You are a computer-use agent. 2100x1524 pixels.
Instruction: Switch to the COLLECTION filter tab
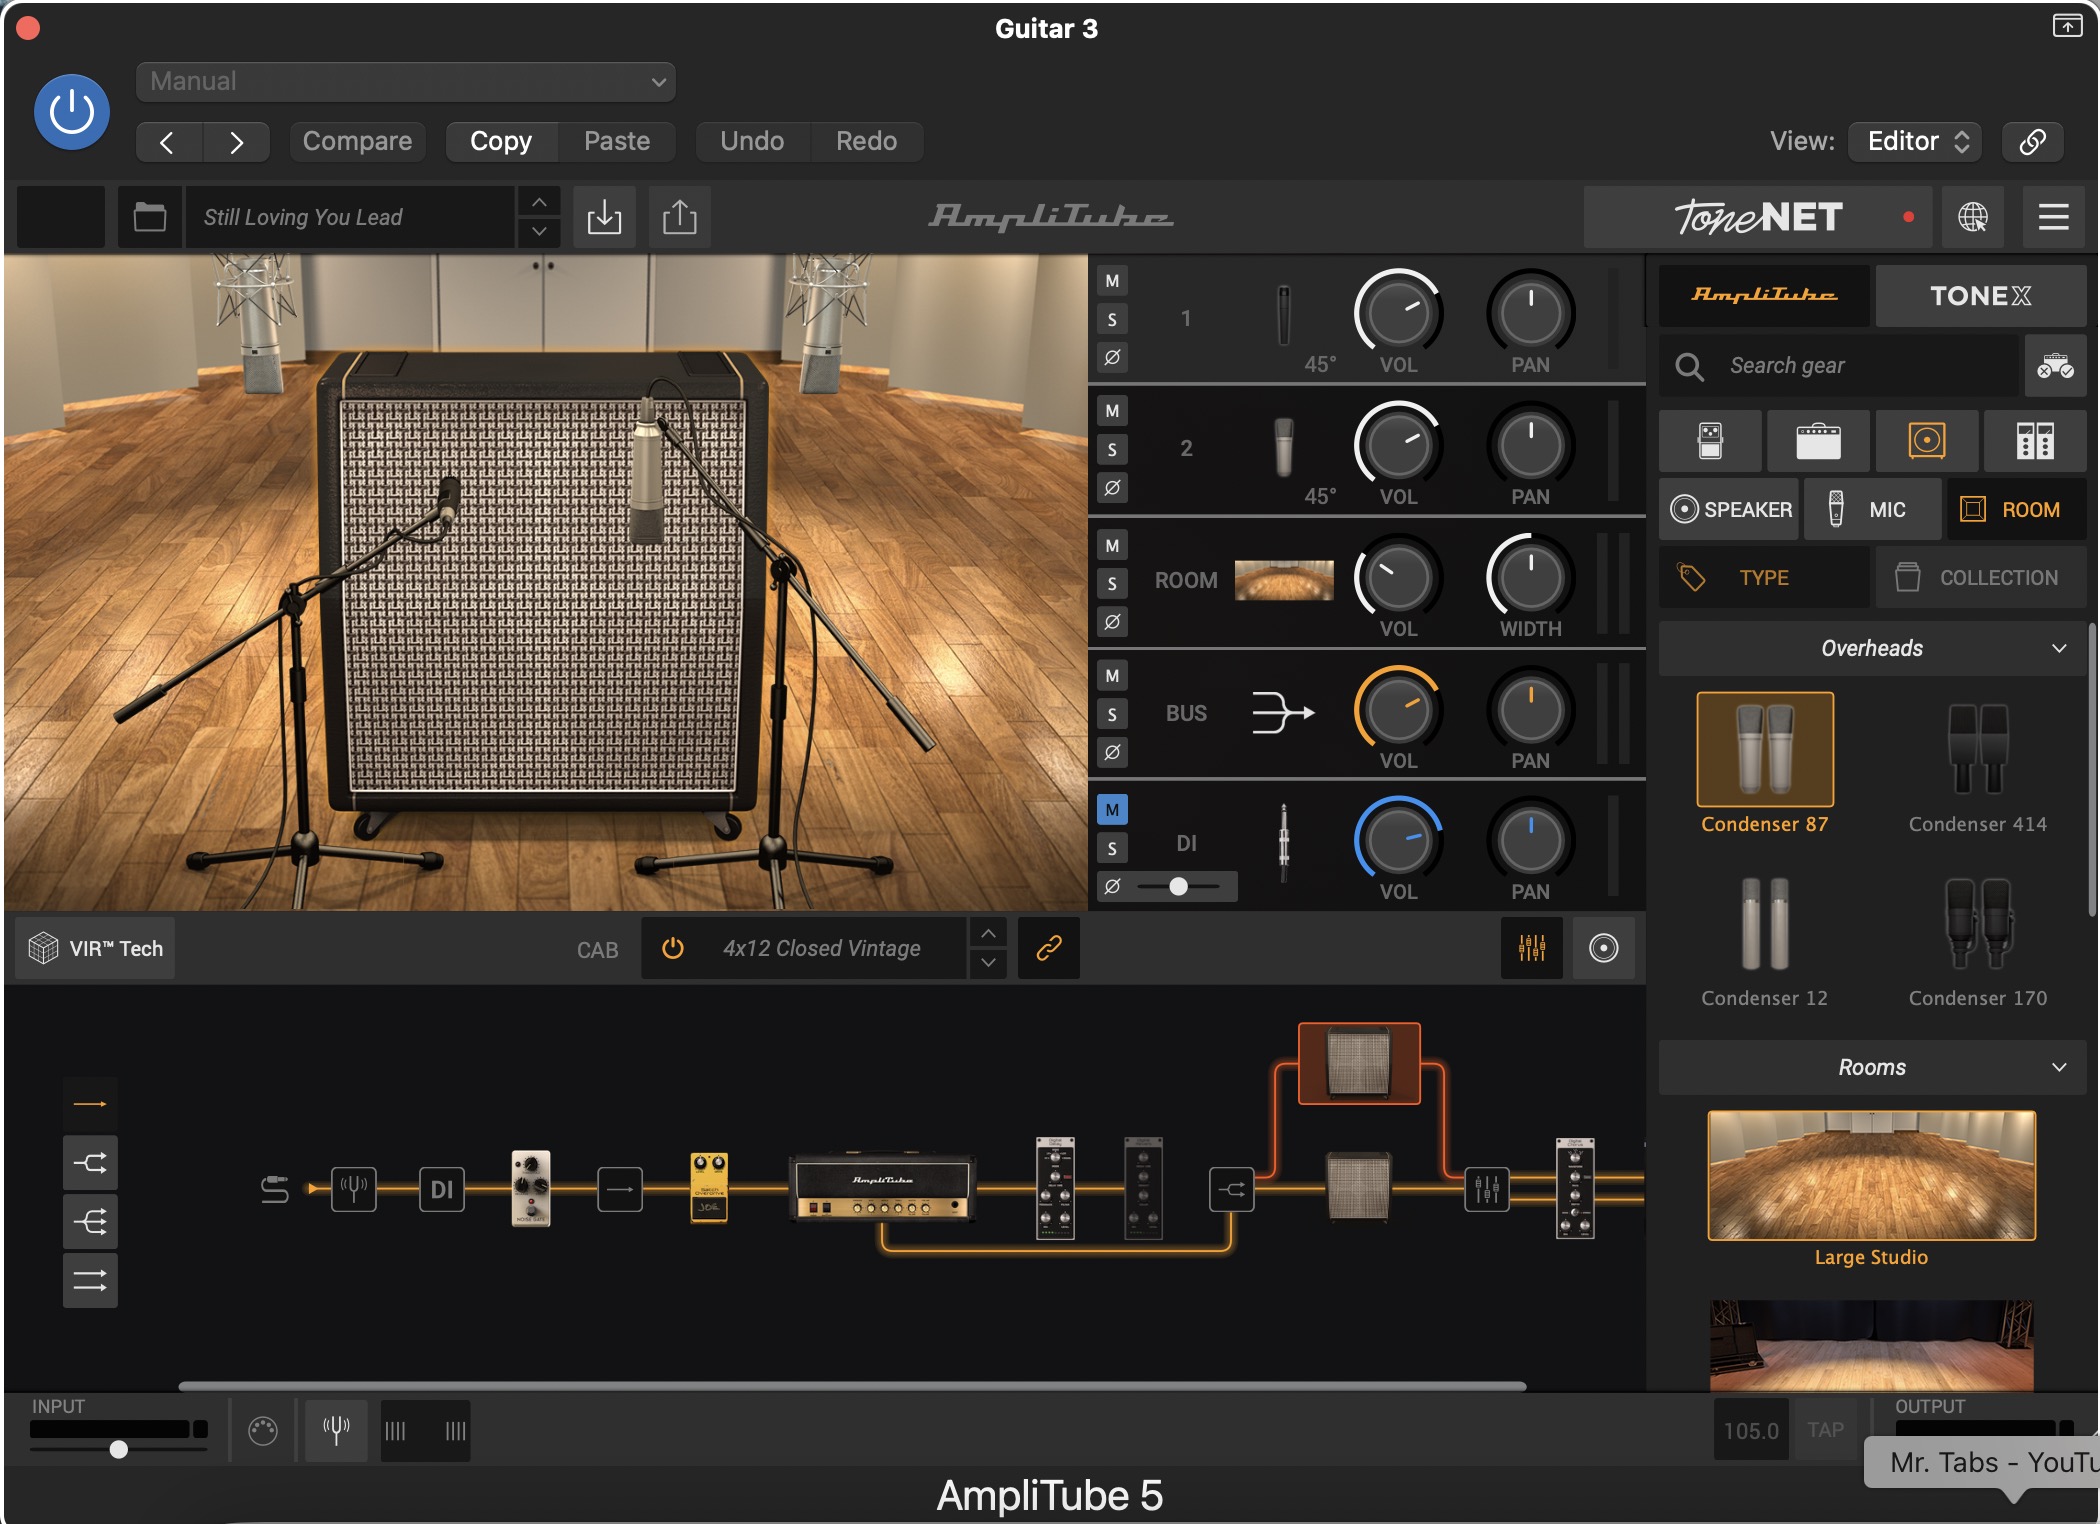1980,578
